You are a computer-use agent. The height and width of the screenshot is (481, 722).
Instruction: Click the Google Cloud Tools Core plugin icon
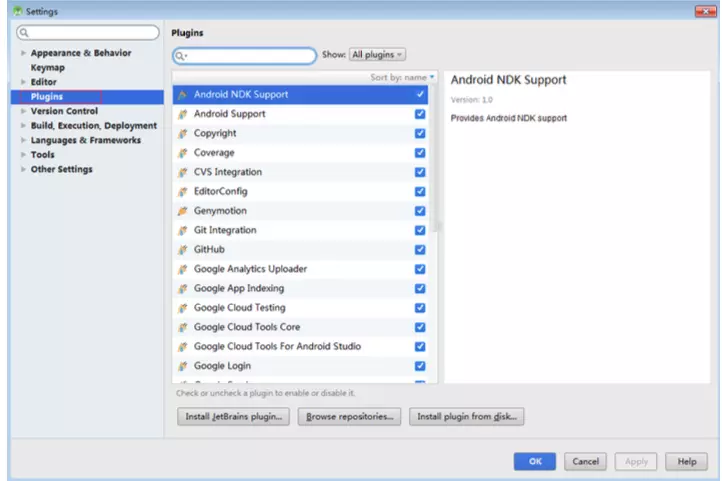[x=182, y=327]
